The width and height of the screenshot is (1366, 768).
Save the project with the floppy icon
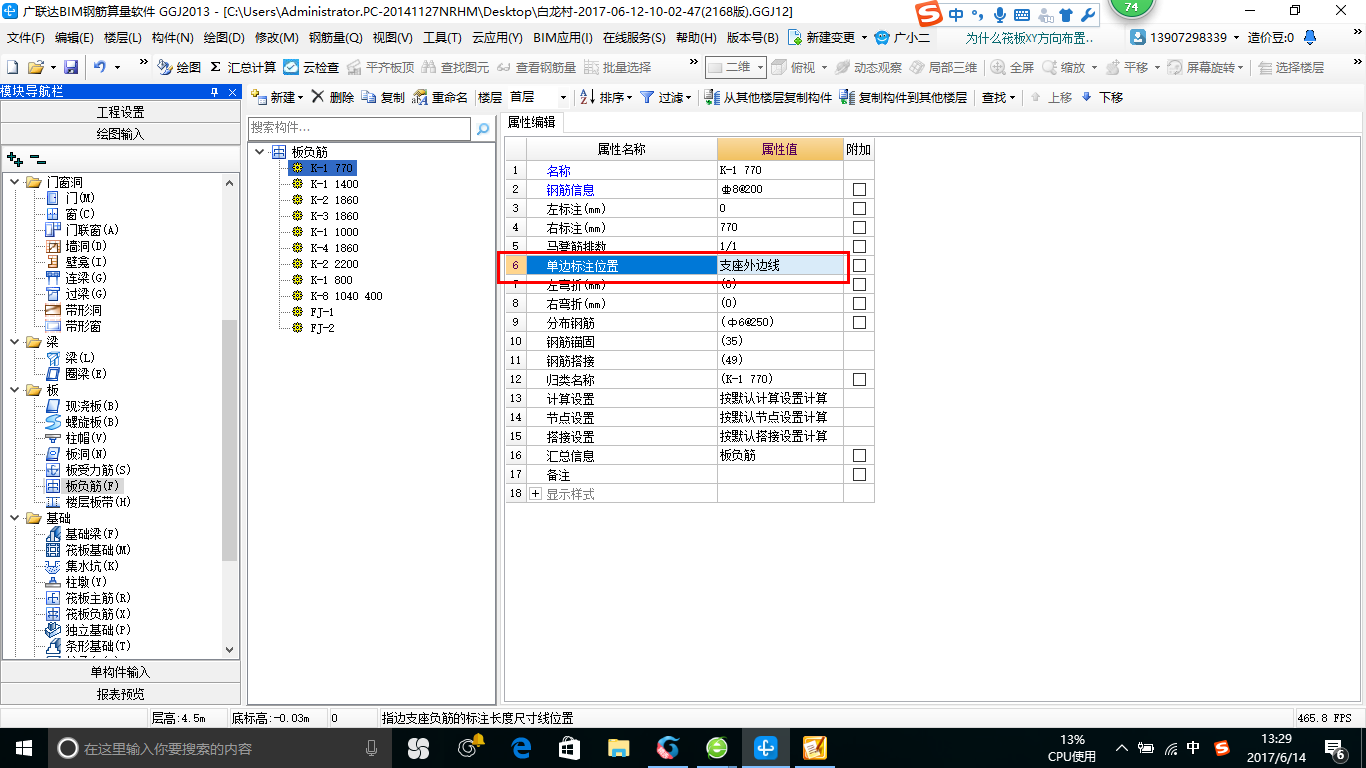71,67
